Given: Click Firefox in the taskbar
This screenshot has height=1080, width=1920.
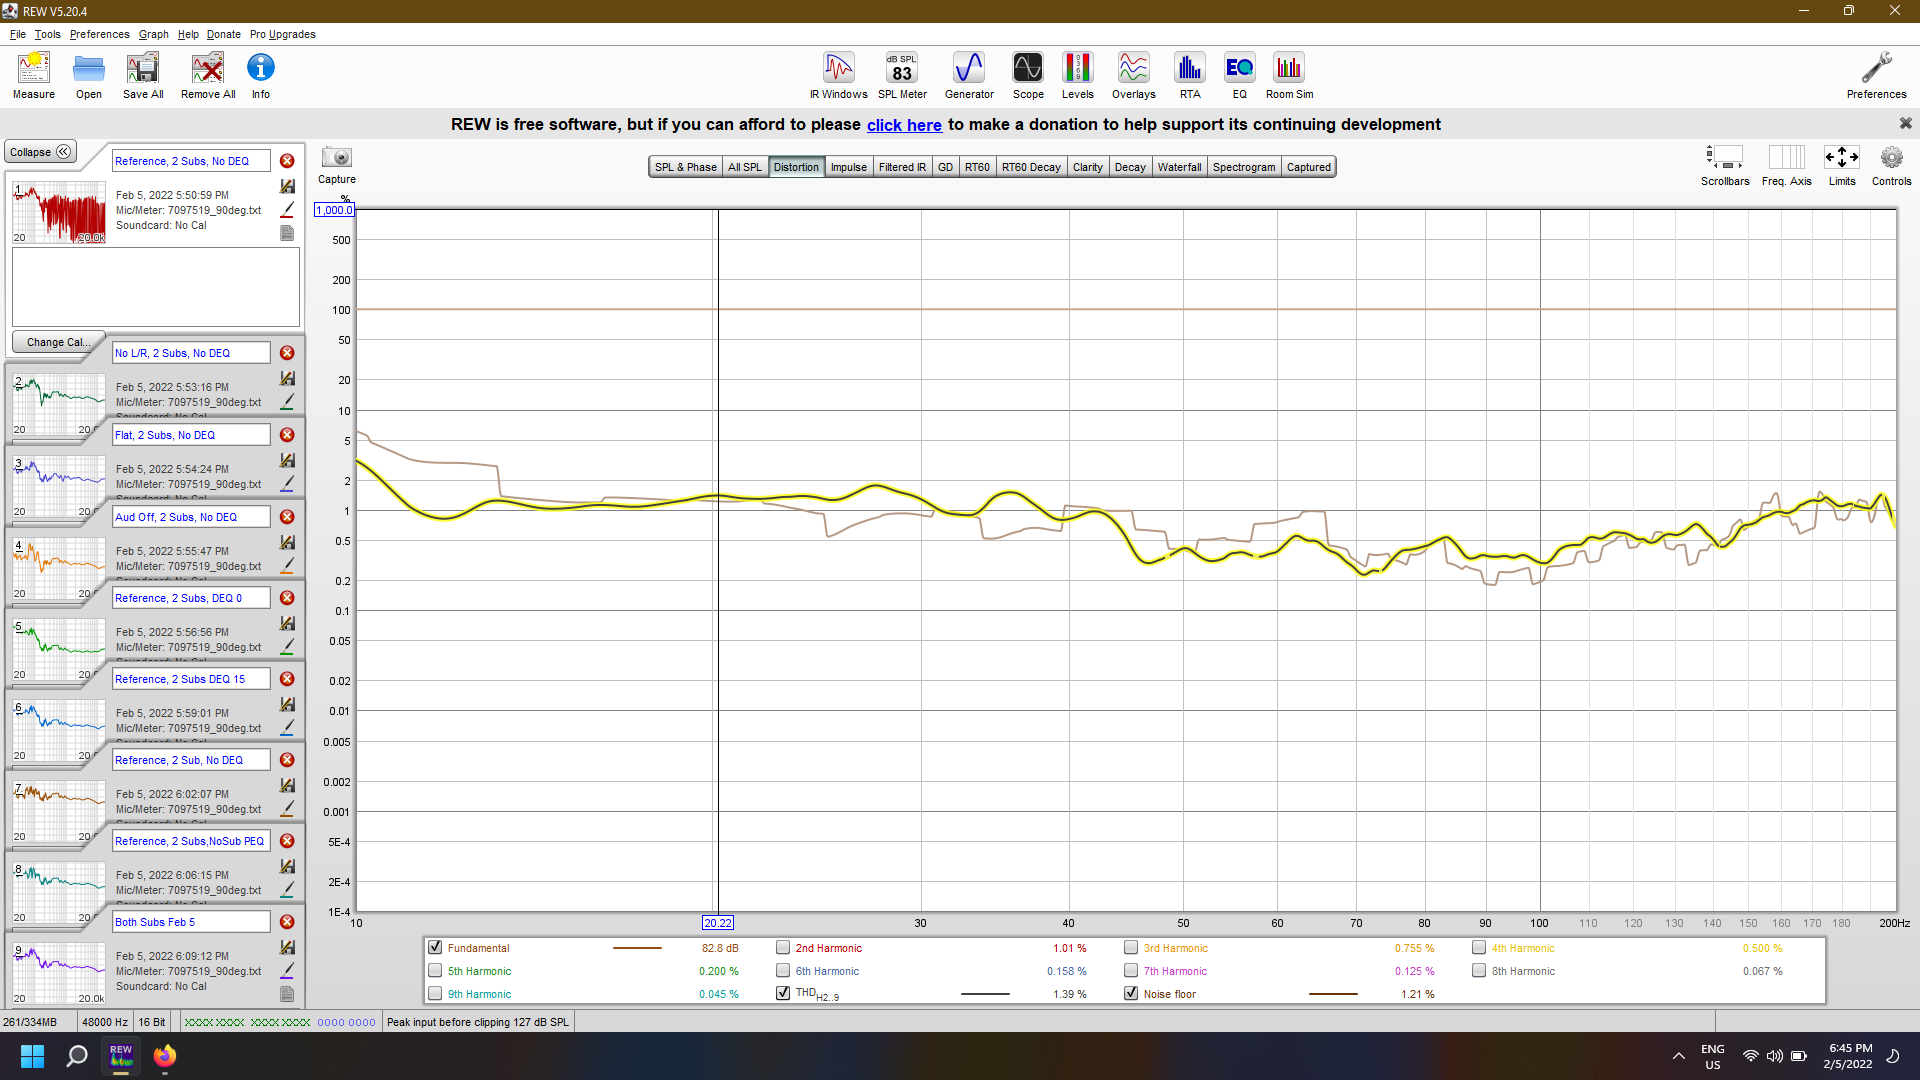Looking at the screenshot, I should (165, 1056).
